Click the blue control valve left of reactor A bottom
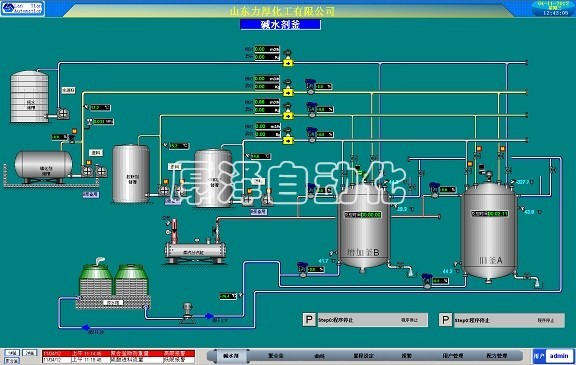Viewport: 576px width, 365px height. [427, 281]
